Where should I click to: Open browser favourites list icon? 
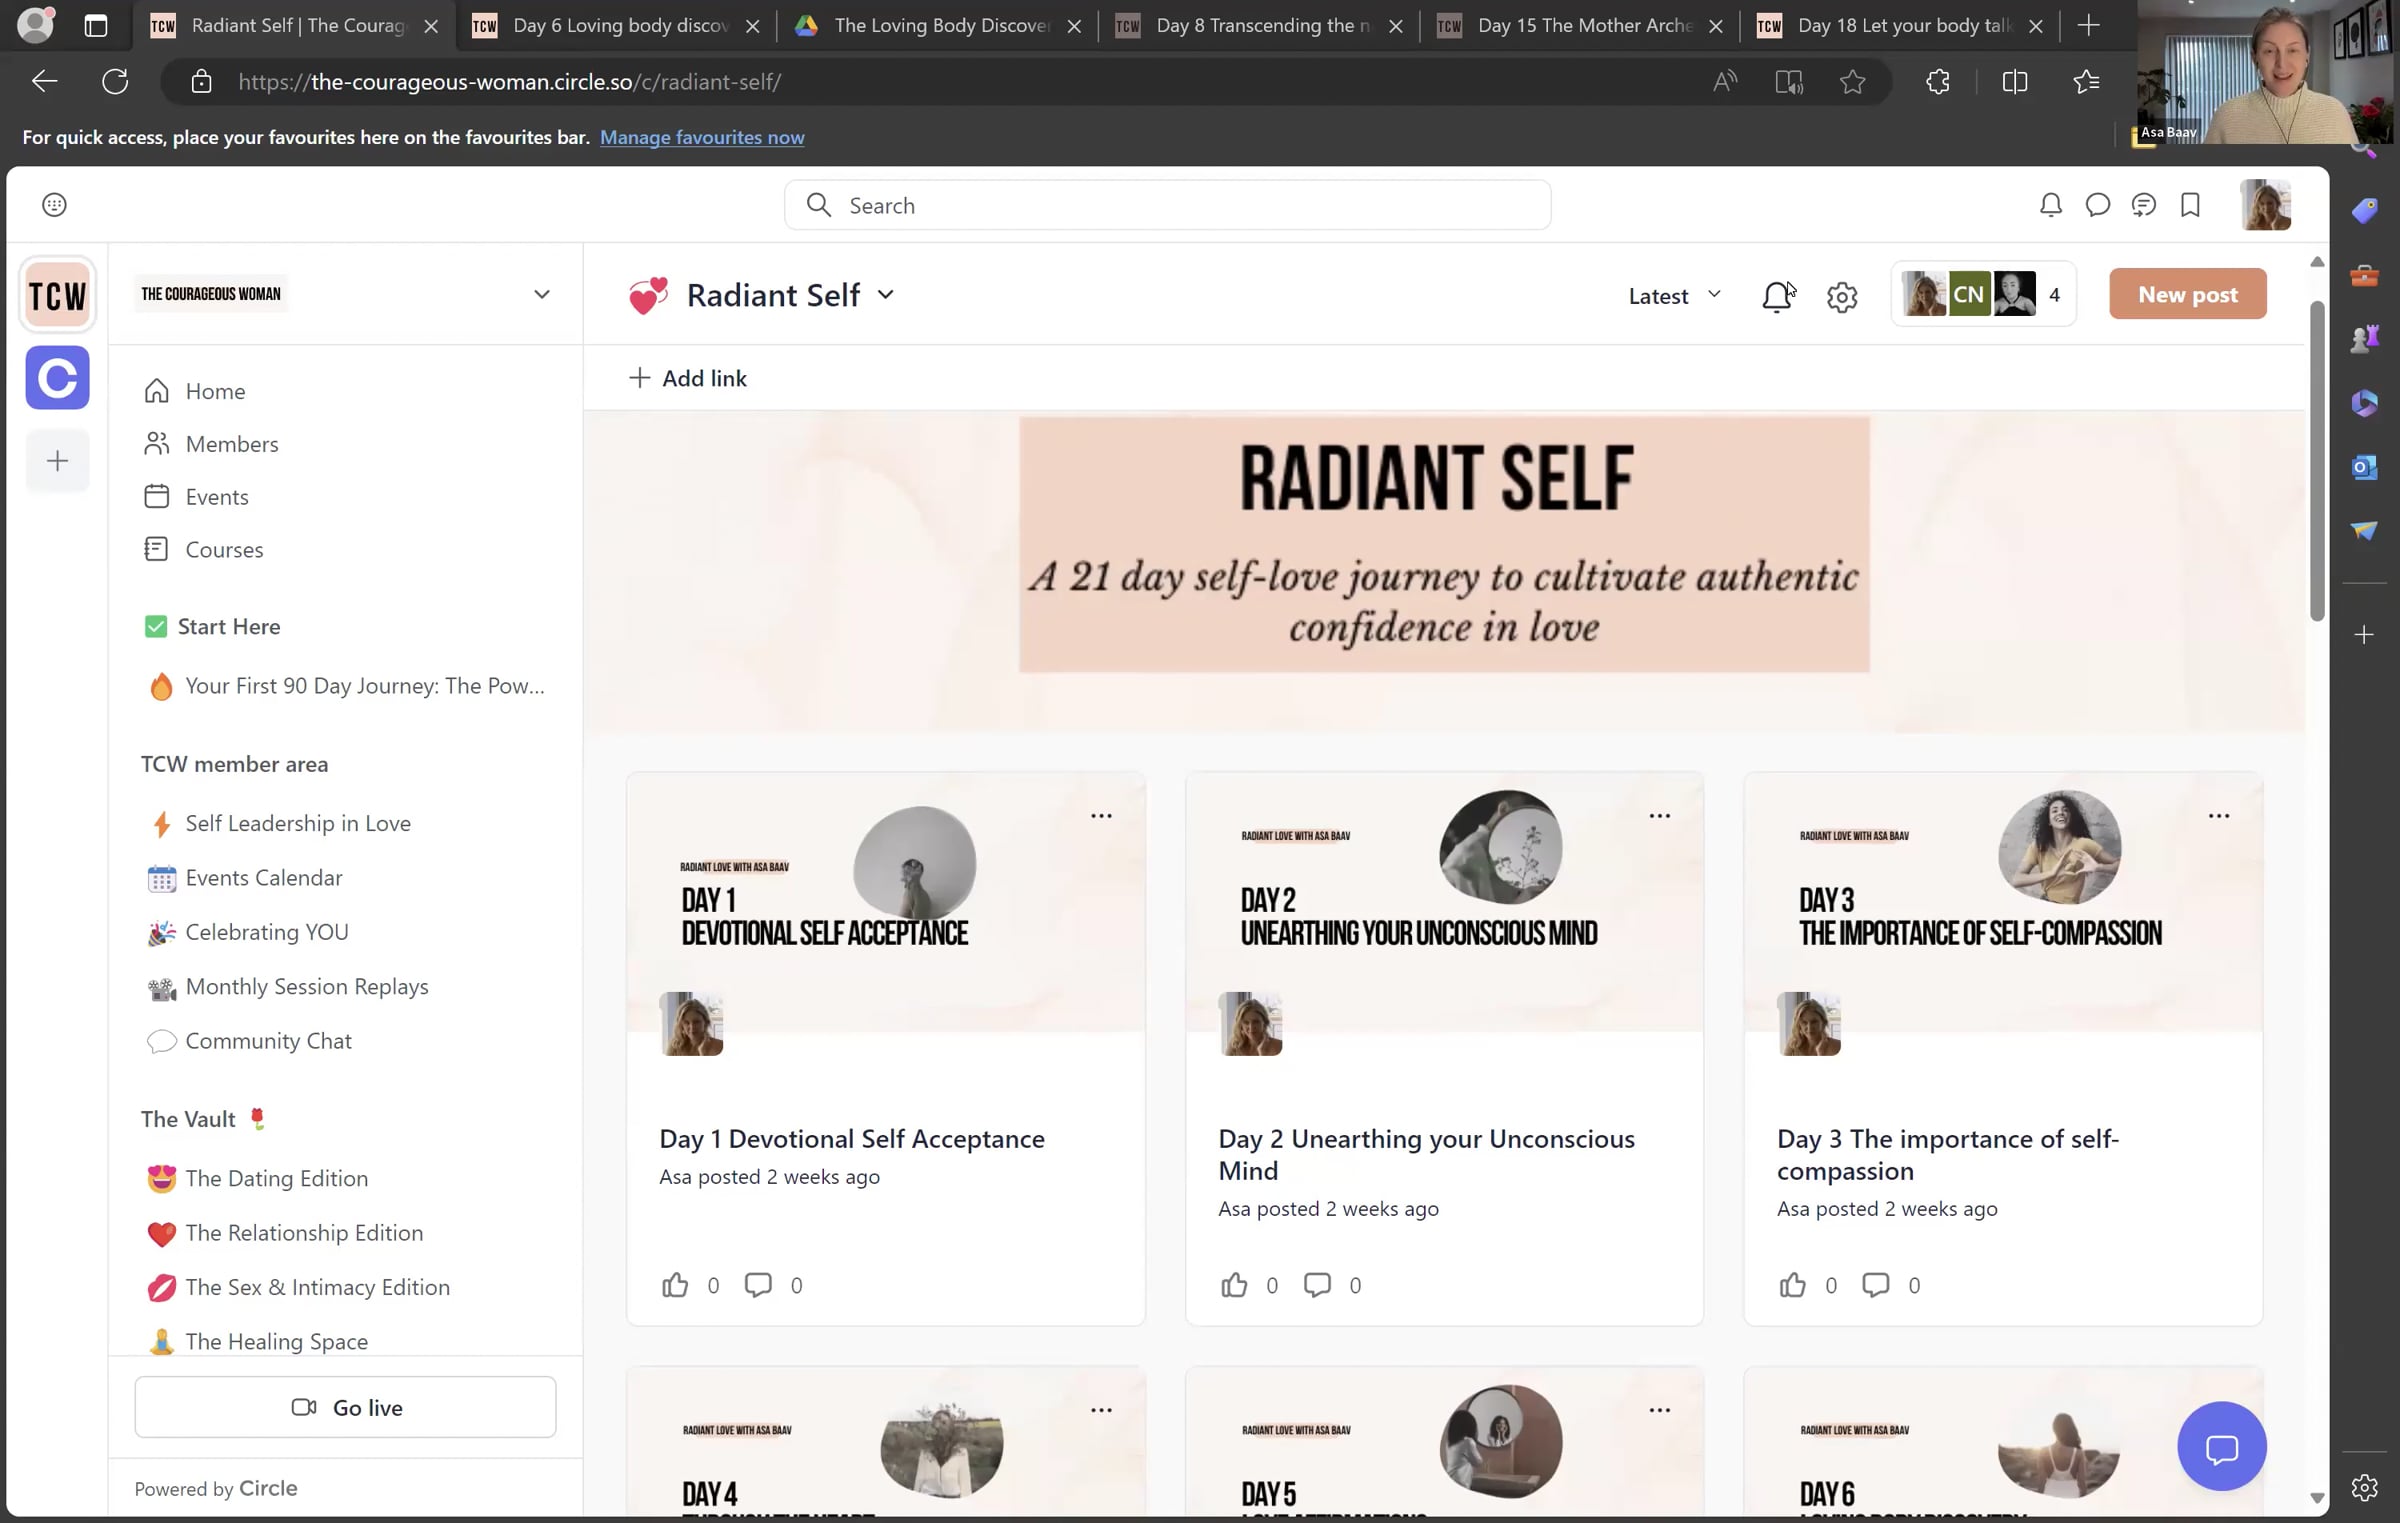(x=2086, y=81)
